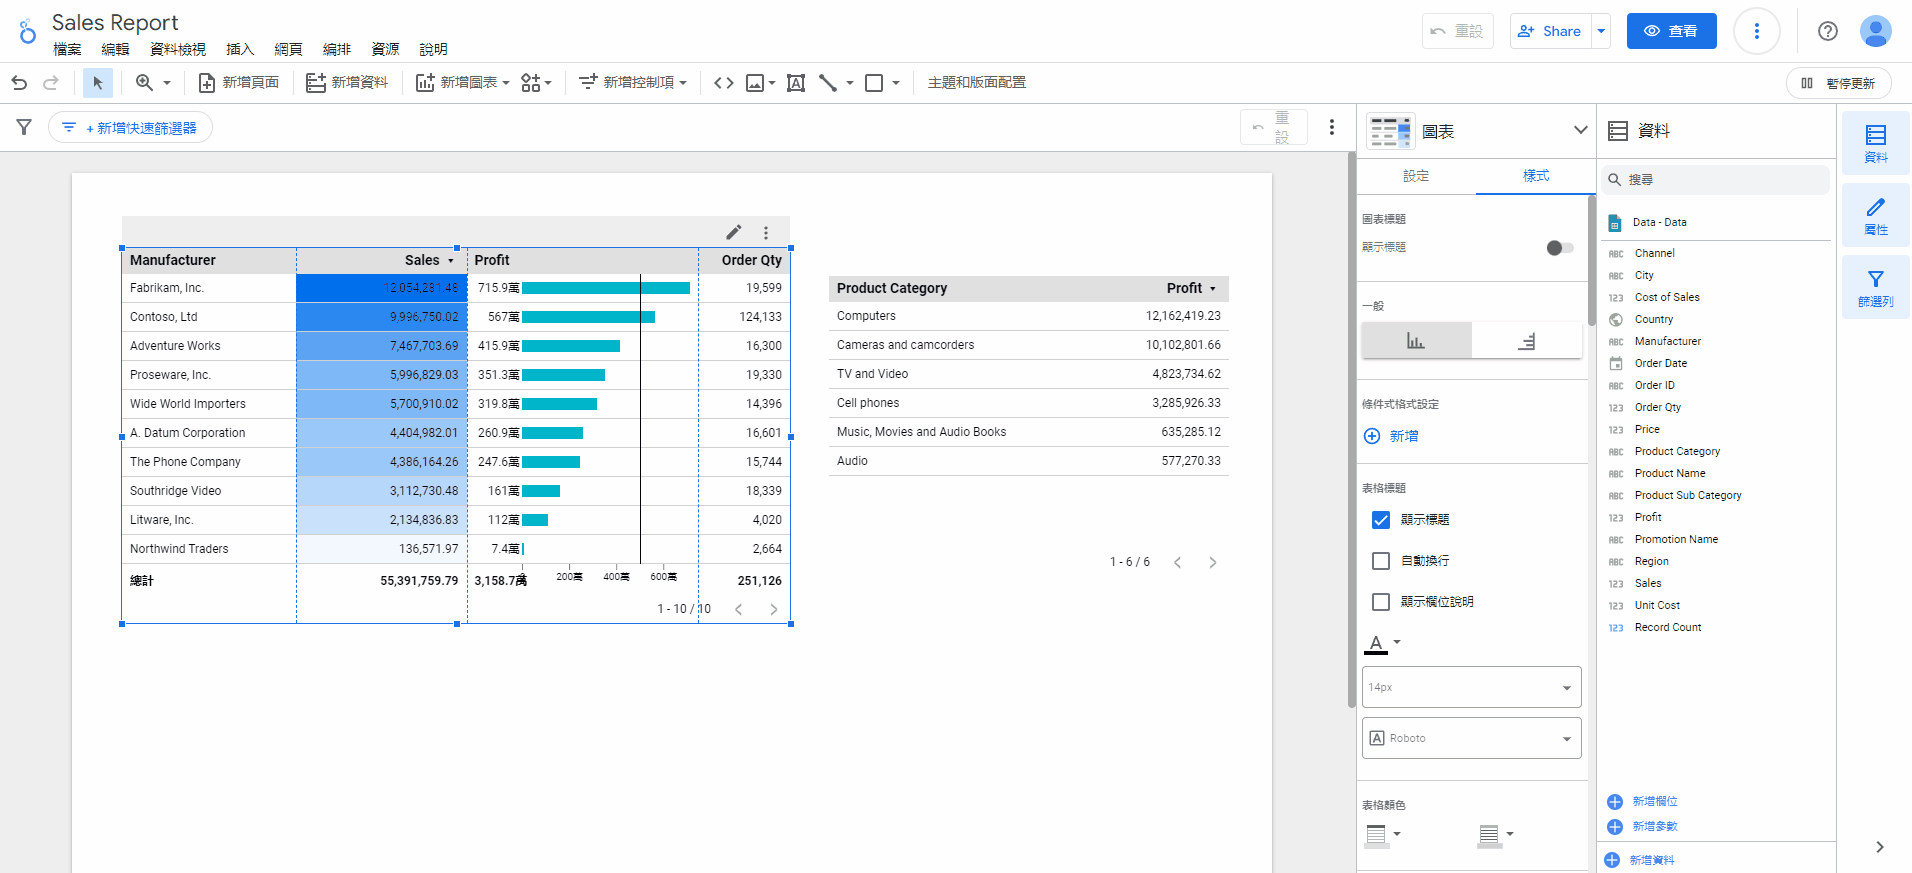Go to next page of category table
This screenshot has height=873, width=1912.
pyautogui.click(x=1213, y=563)
